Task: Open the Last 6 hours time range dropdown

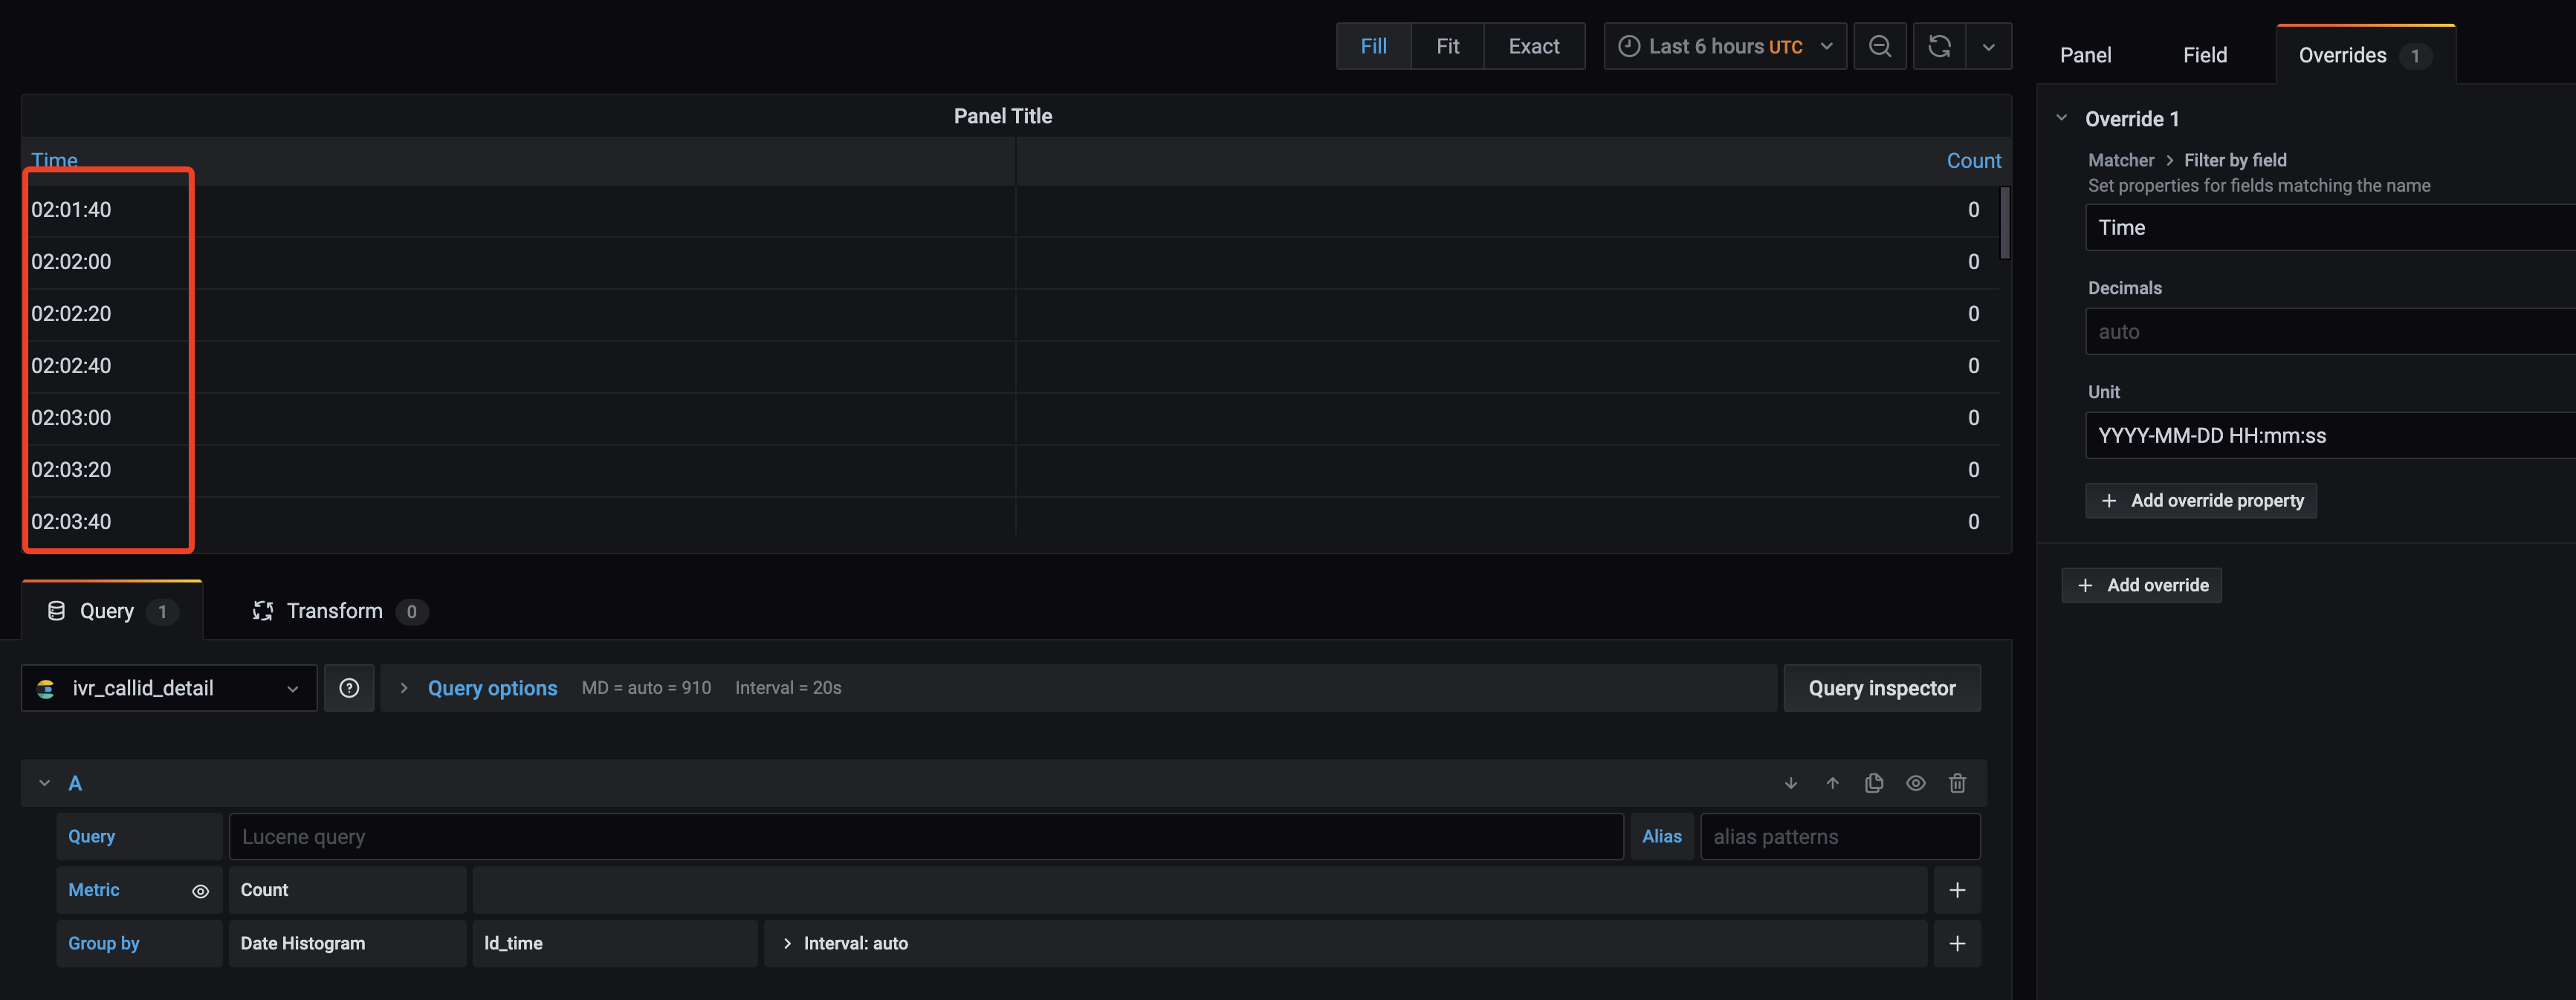Action: [1725, 45]
